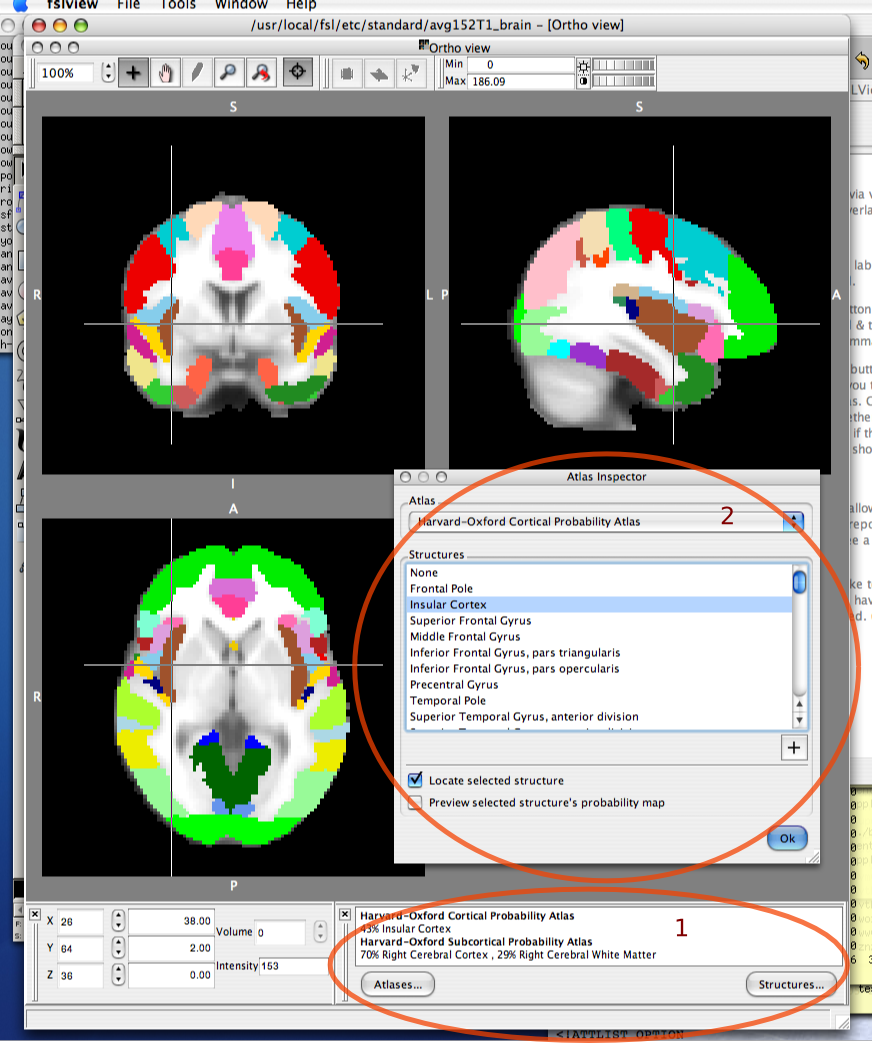Click the X coordinate stepper
Screen dimensions: 872x1043
pyautogui.click(x=118, y=921)
